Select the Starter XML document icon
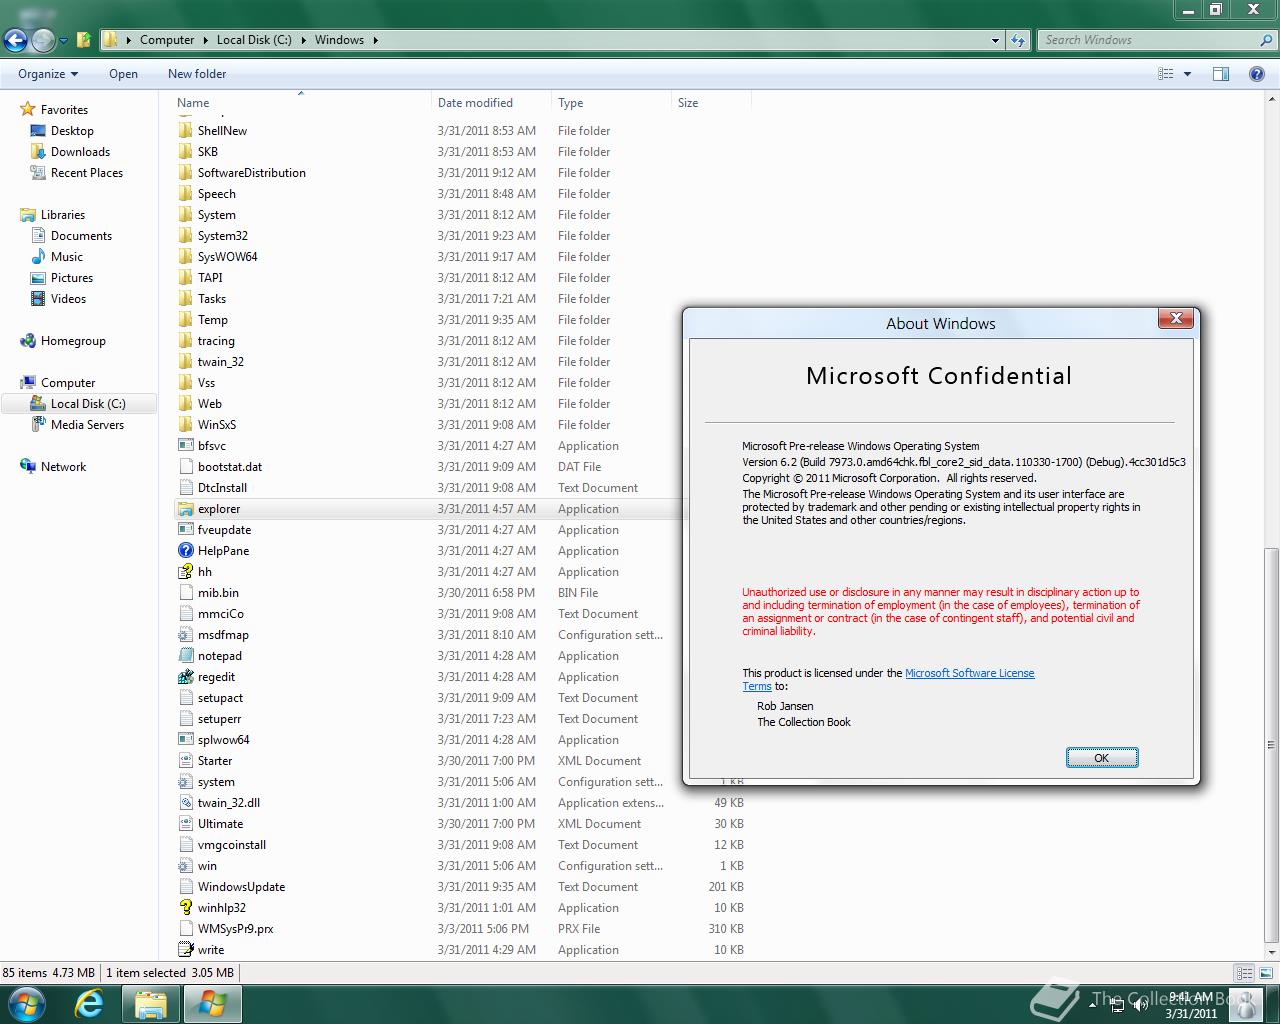The image size is (1280, 1024). tap(185, 761)
